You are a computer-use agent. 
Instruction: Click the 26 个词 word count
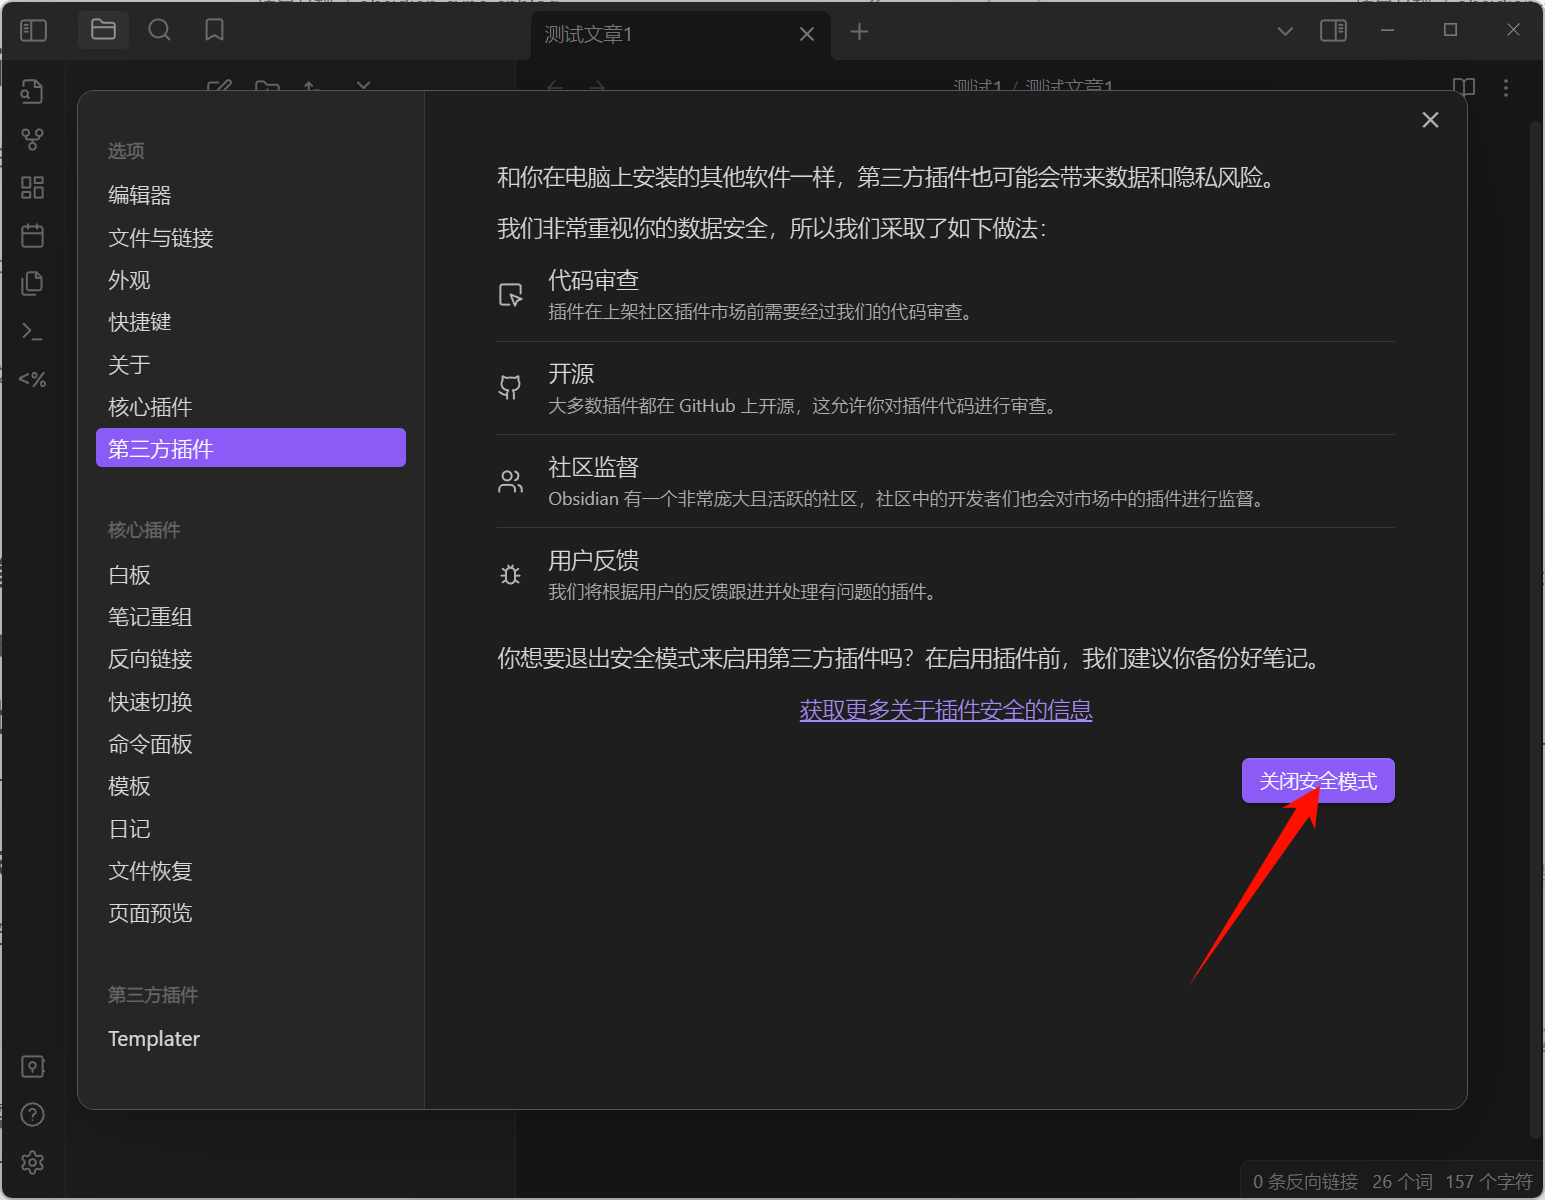pyautogui.click(x=1402, y=1182)
